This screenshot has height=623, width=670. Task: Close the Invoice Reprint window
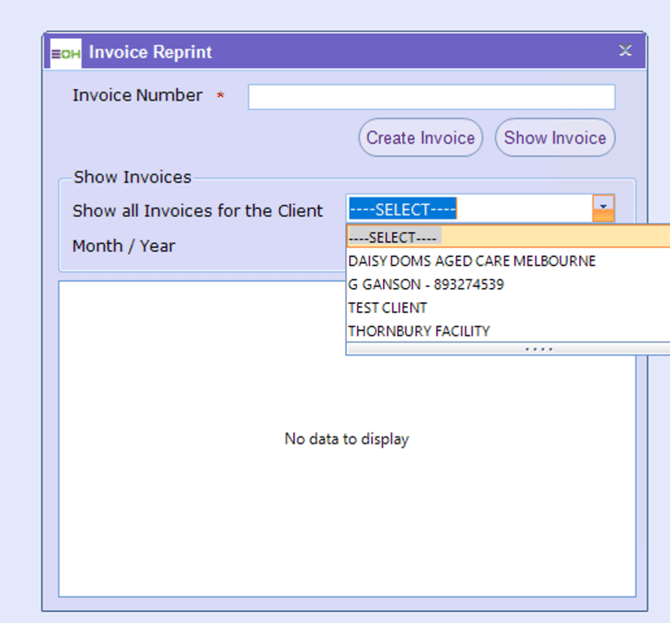[x=625, y=51]
